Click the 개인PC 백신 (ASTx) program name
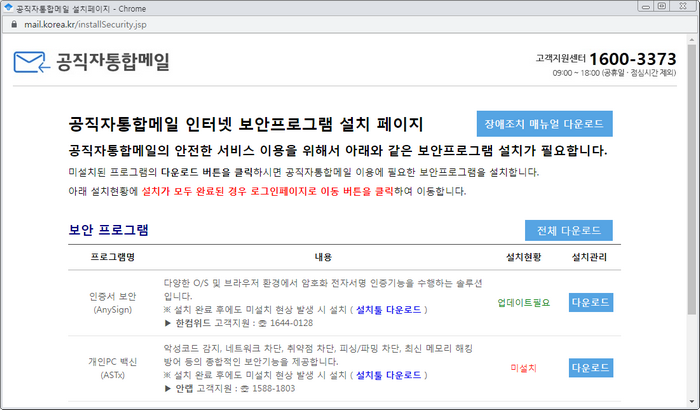Viewport: 700px width, 410px height. click(x=112, y=368)
